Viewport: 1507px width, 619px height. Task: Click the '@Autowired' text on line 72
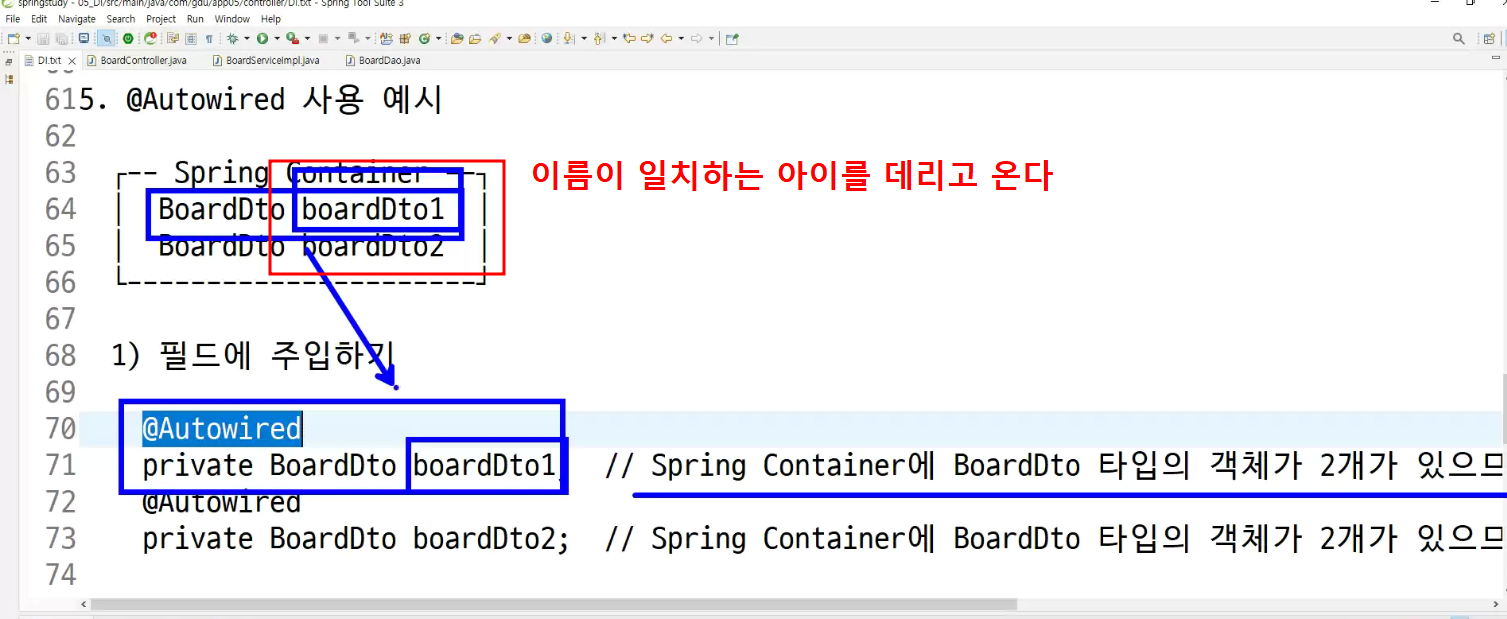(221, 502)
